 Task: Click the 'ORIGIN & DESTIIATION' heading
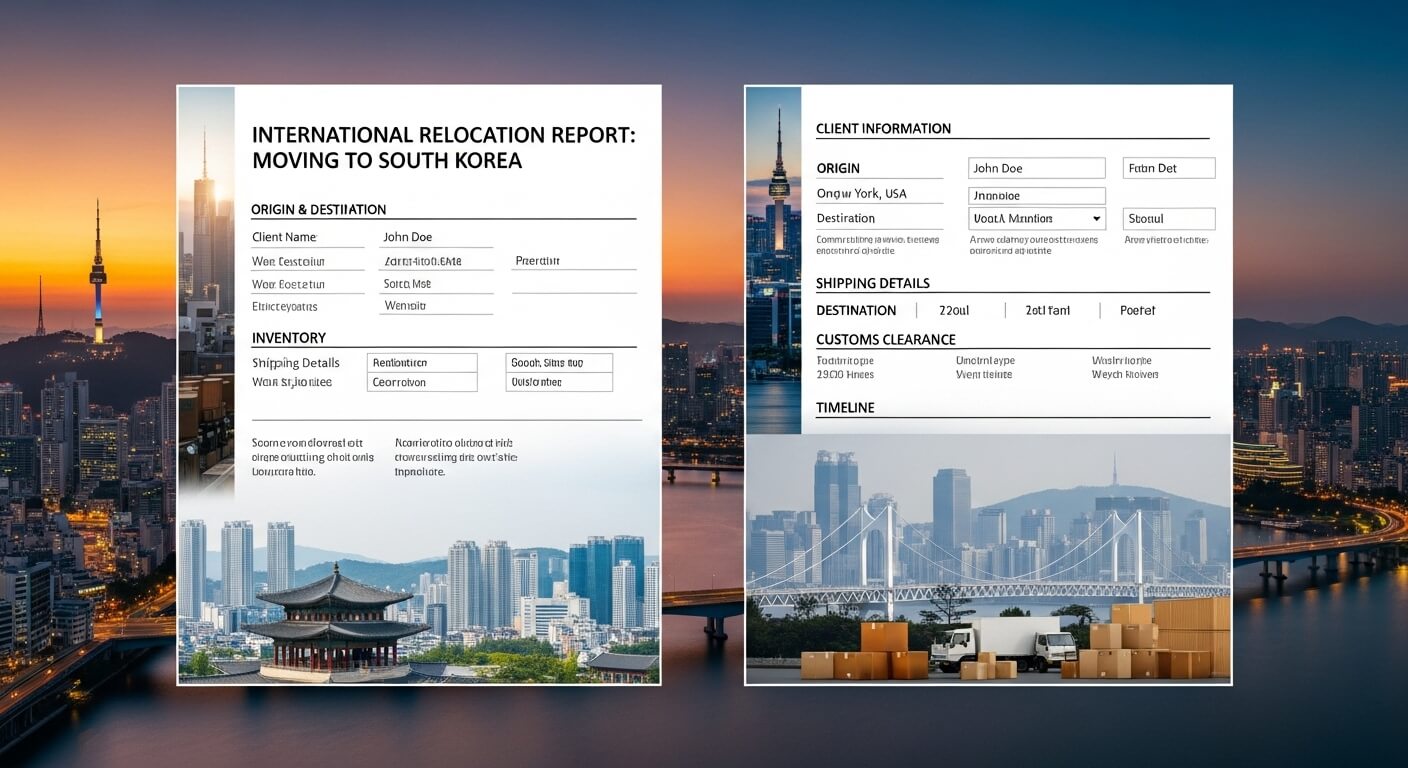pyautogui.click(x=319, y=210)
